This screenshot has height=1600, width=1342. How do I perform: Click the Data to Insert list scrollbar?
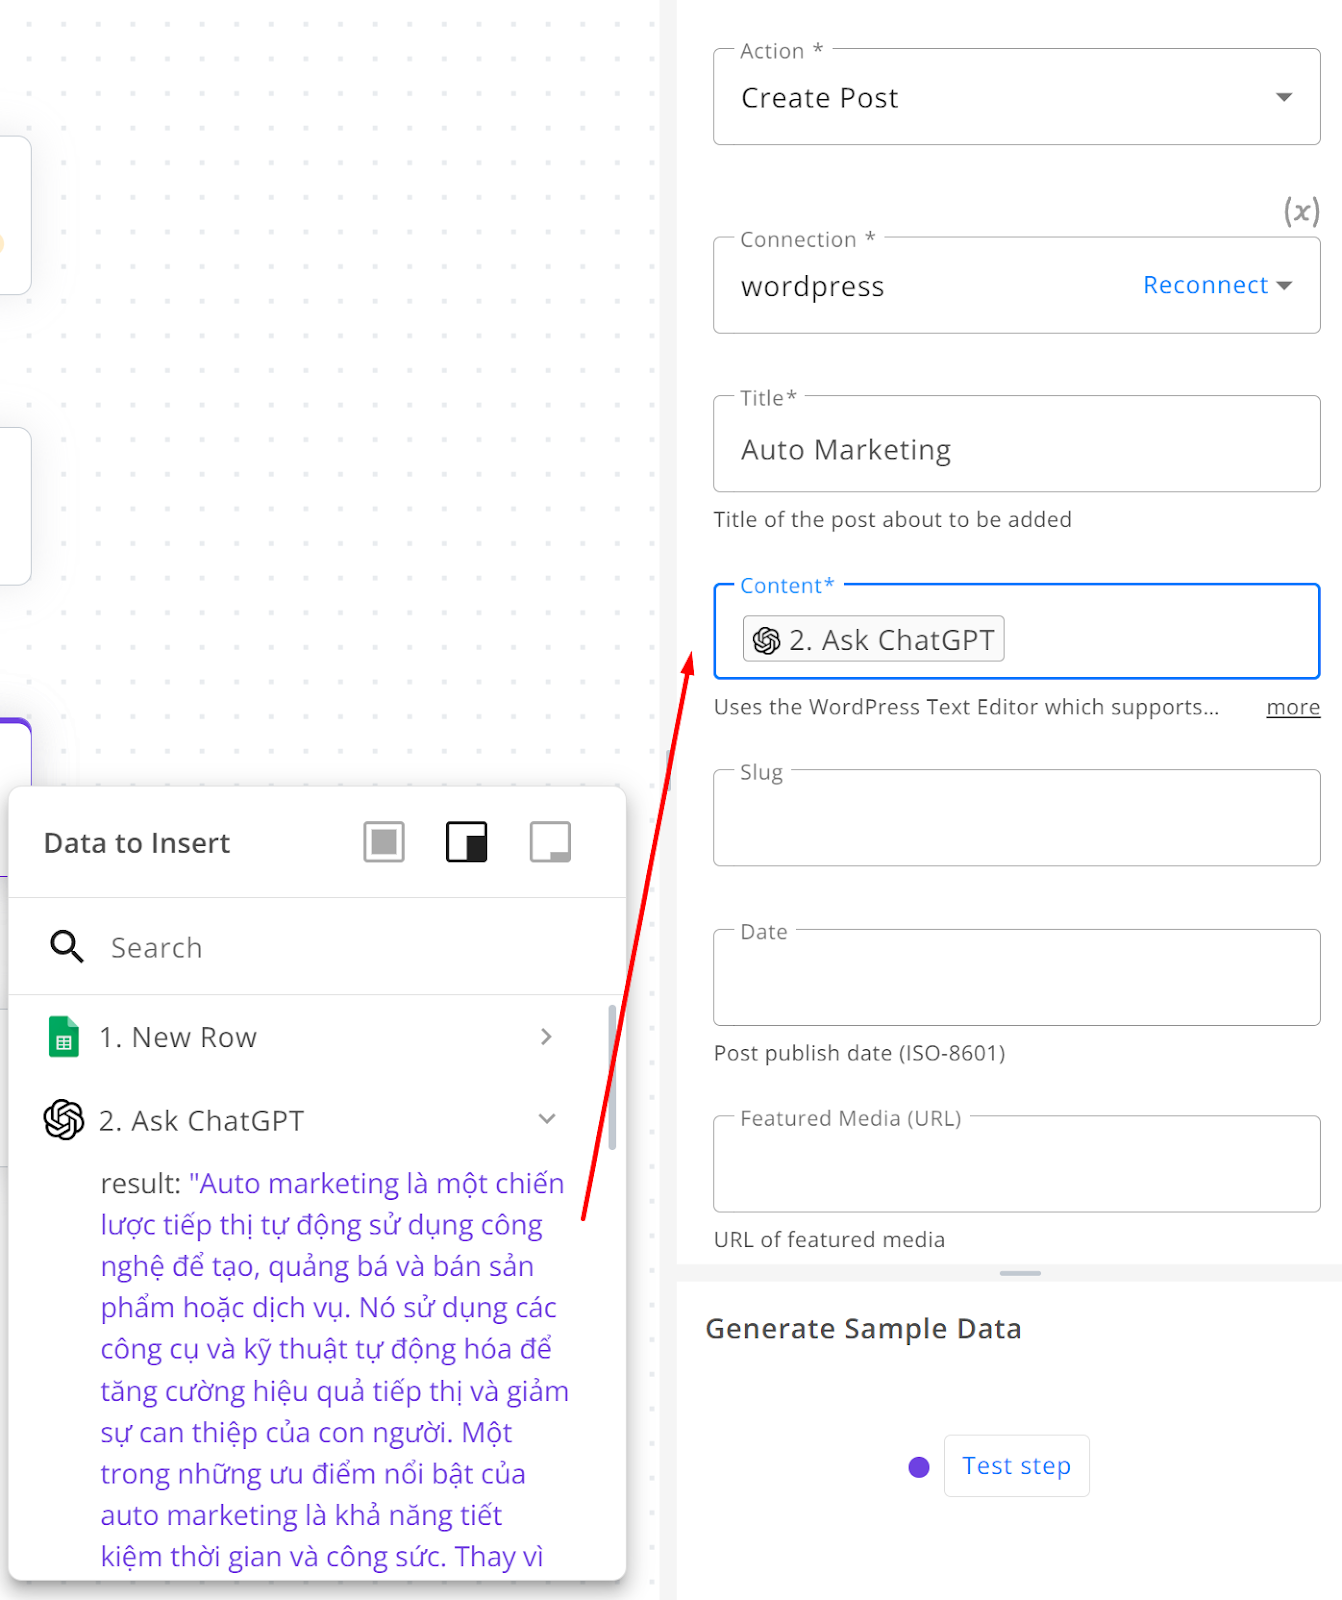click(612, 1077)
